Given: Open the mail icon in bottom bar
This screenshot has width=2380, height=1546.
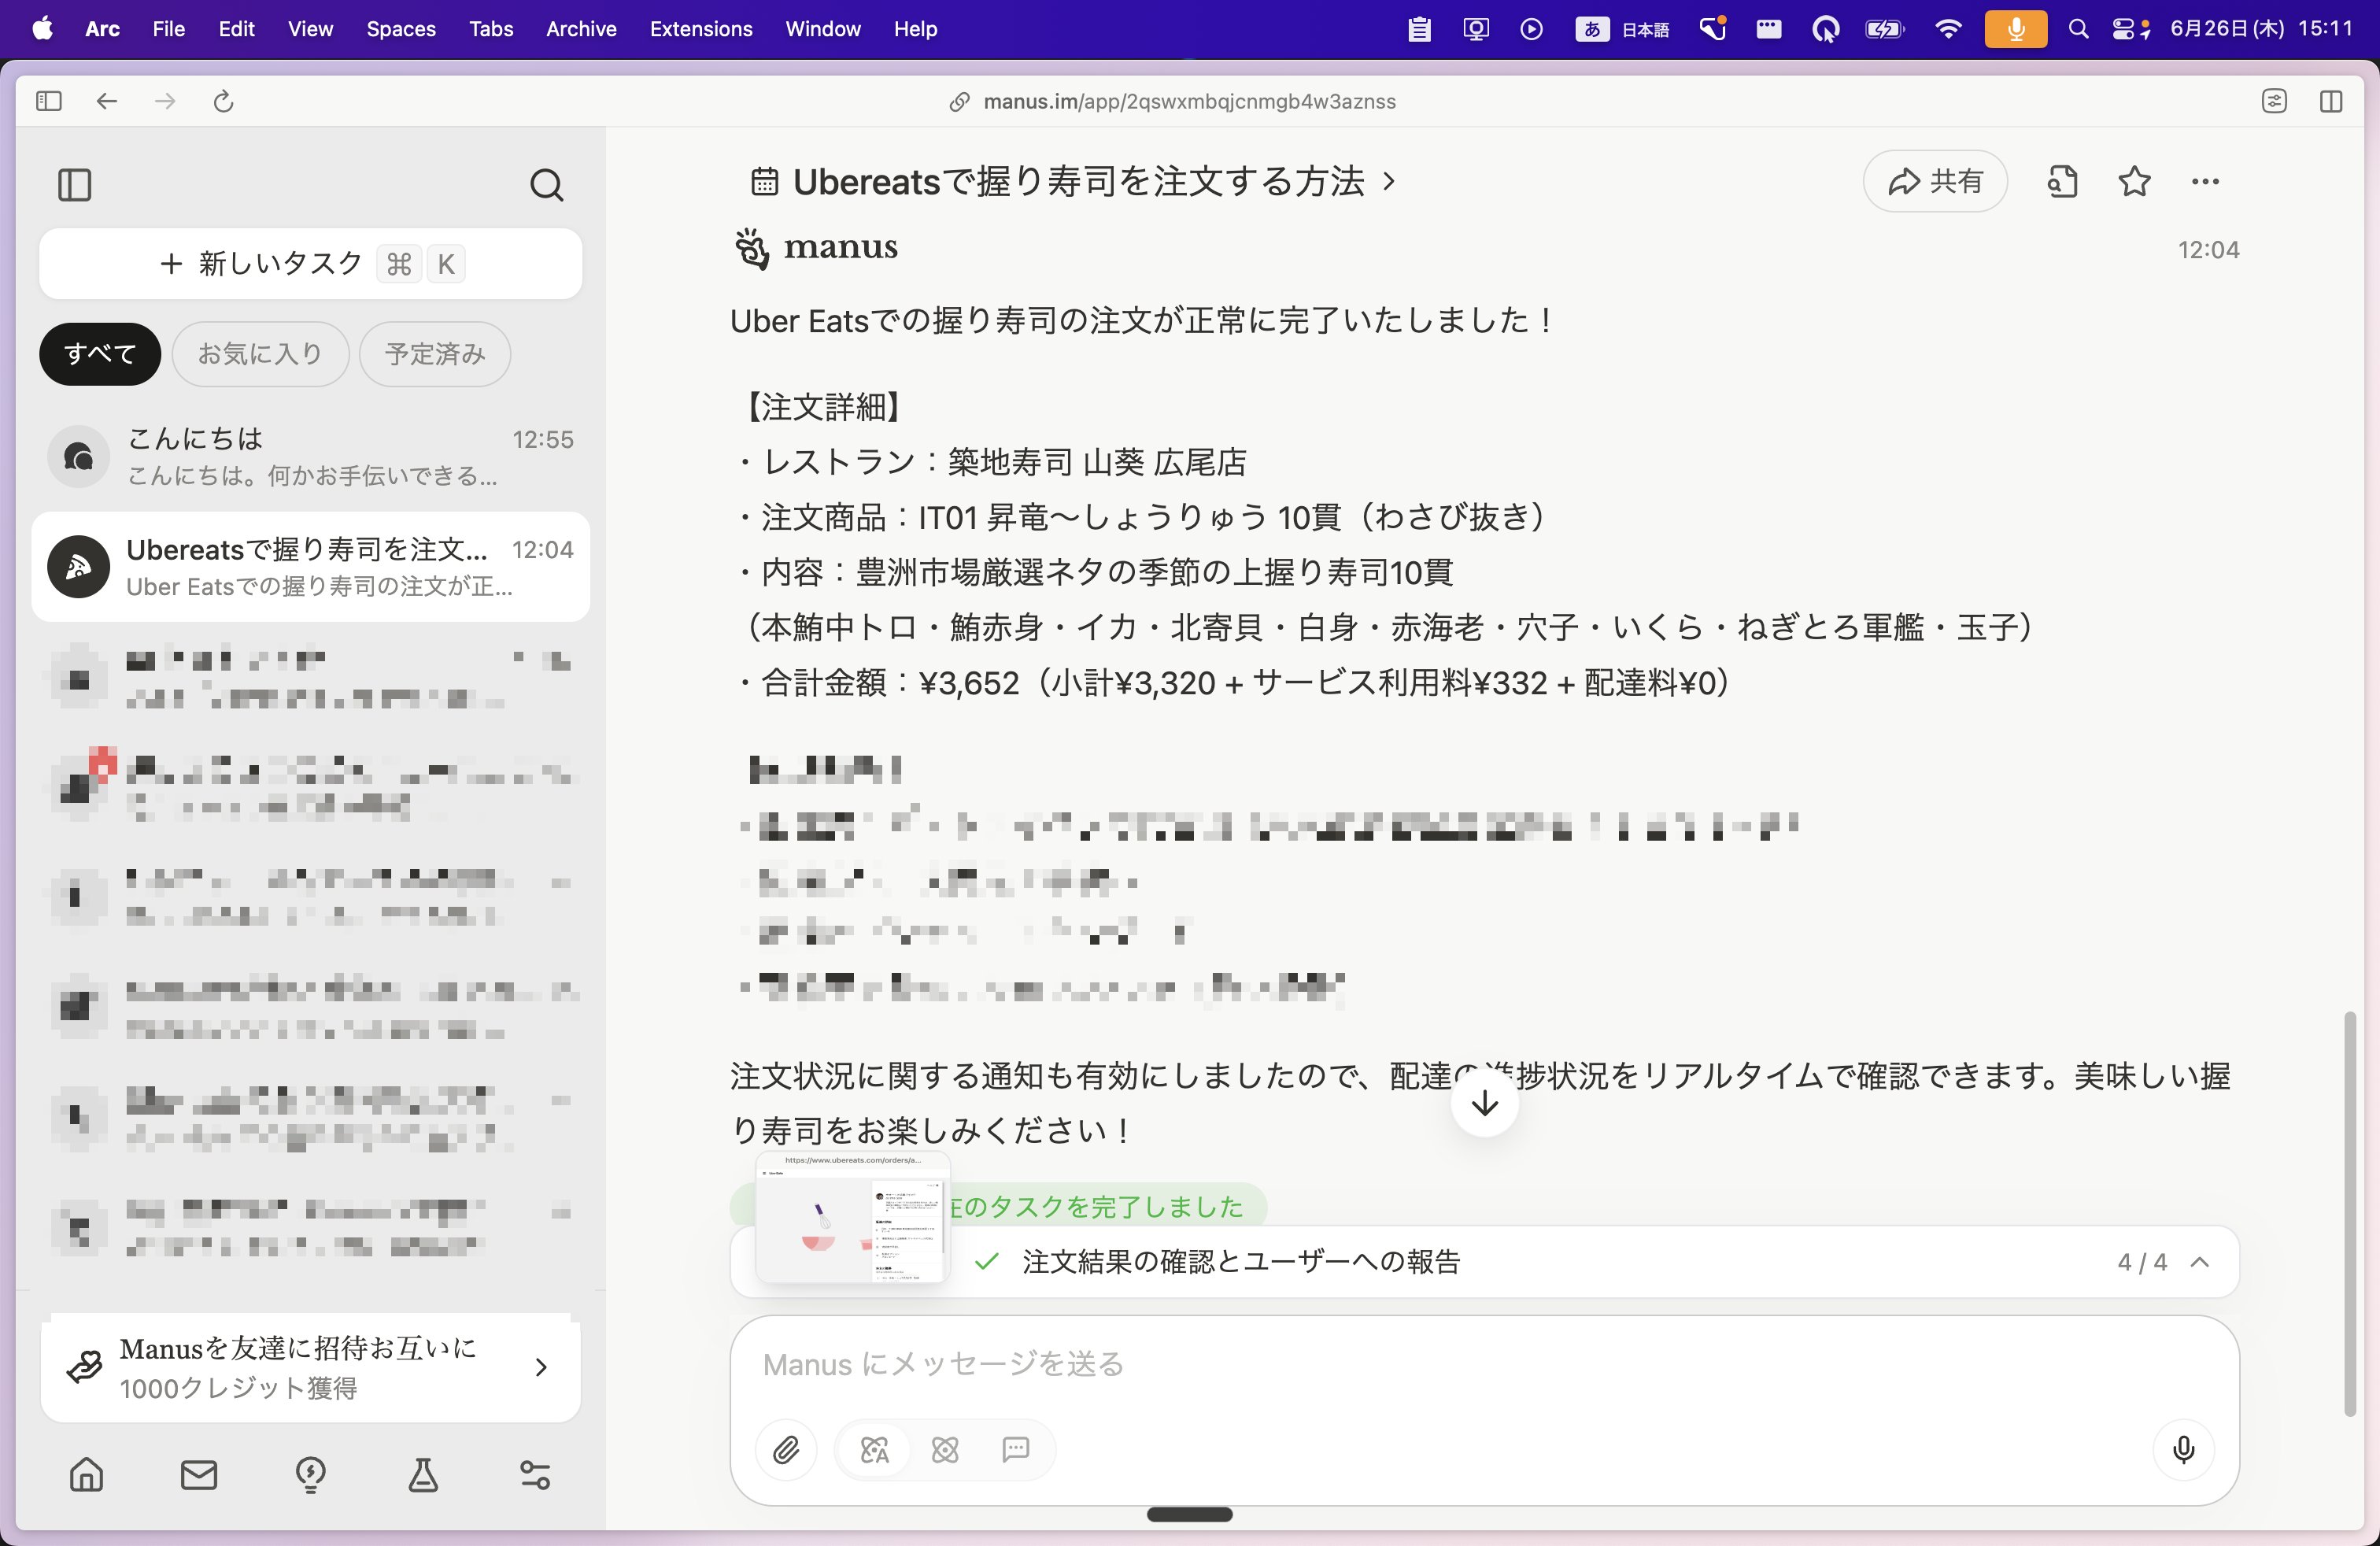Looking at the screenshot, I should 199,1475.
